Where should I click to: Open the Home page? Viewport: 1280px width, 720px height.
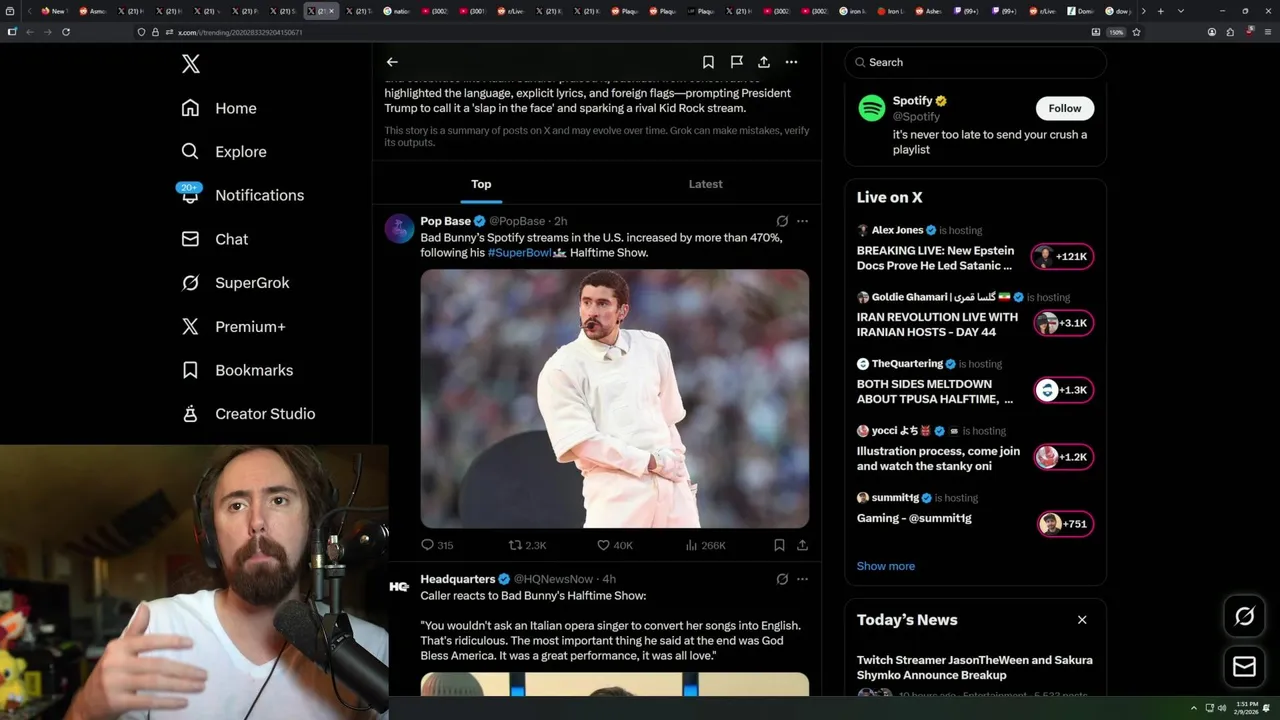[219, 108]
